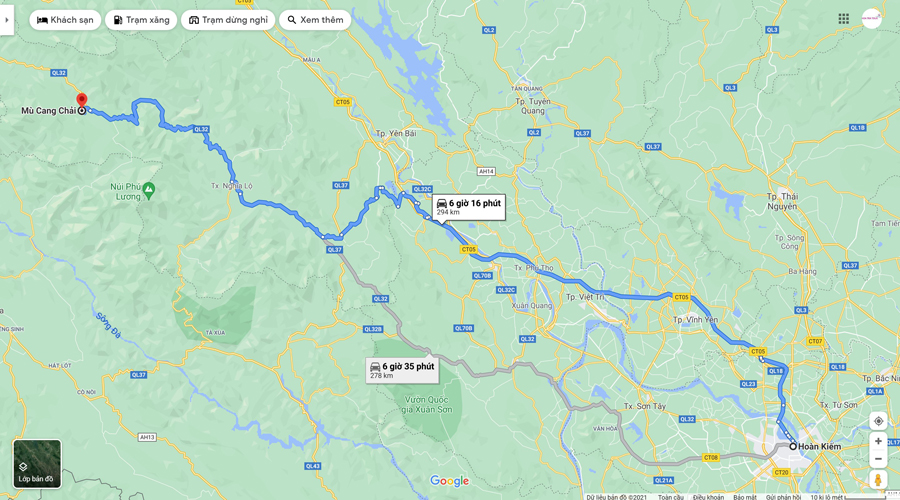The image size is (900, 500).
Task: Select the Trạm xăng gas station chip
Action: coord(141,20)
